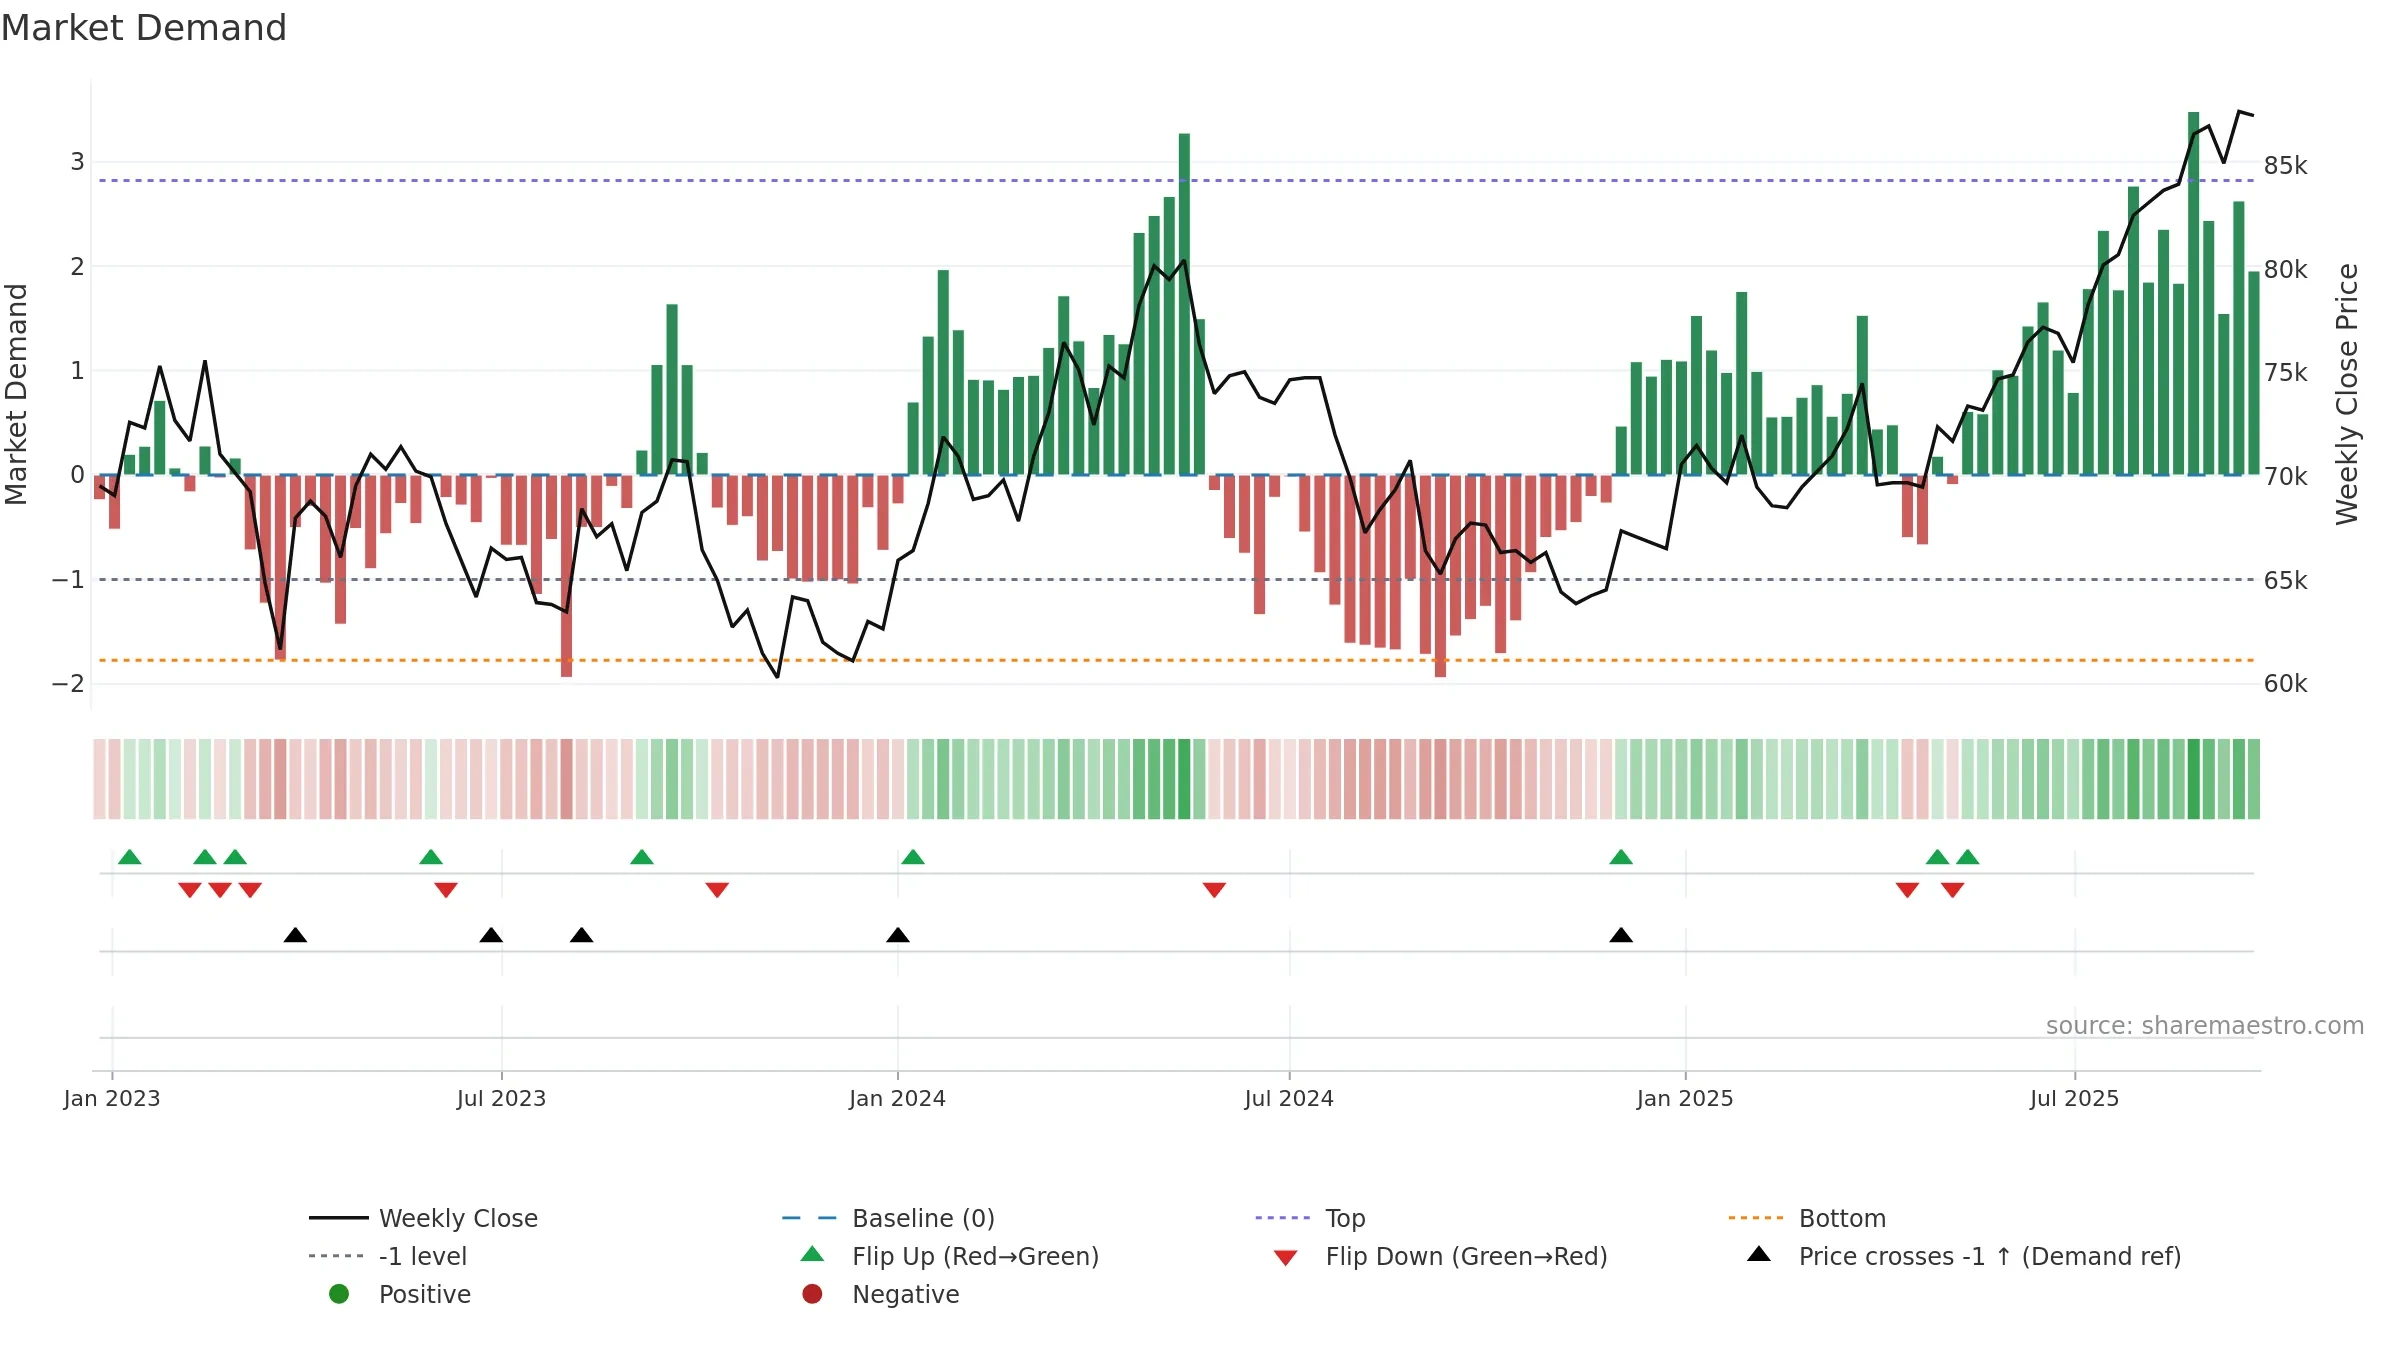Click the Weekly Close Price axis title
The width and height of the screenshot is (2400, 1350).
pos(2347,394)
